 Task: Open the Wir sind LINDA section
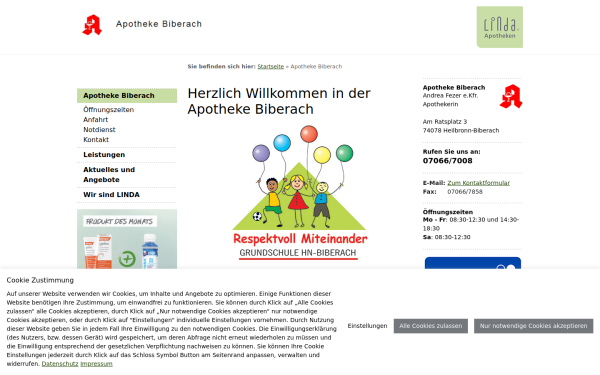tap(111, 195)
